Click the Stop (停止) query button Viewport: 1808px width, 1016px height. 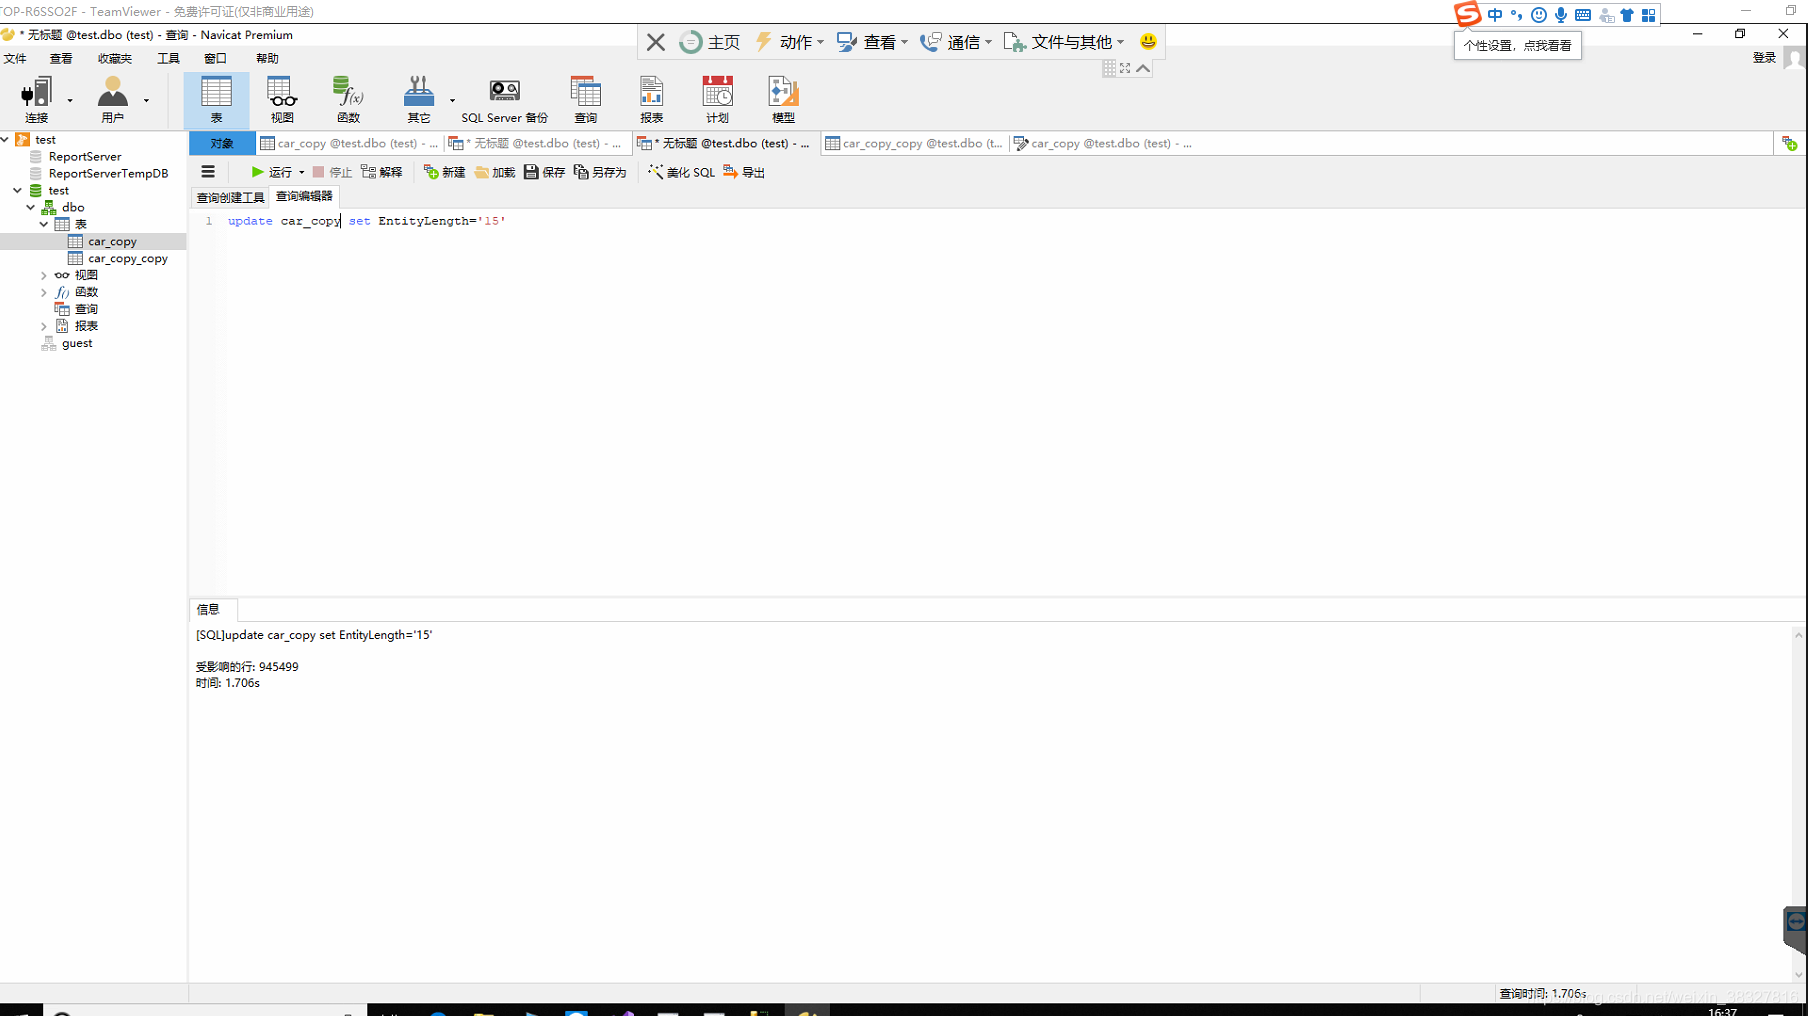pos(332,172)
